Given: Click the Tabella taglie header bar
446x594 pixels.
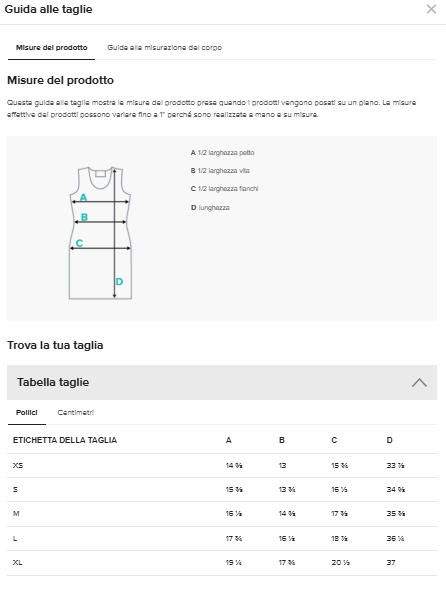Looking at the screenshot, I should pos(222,383).
